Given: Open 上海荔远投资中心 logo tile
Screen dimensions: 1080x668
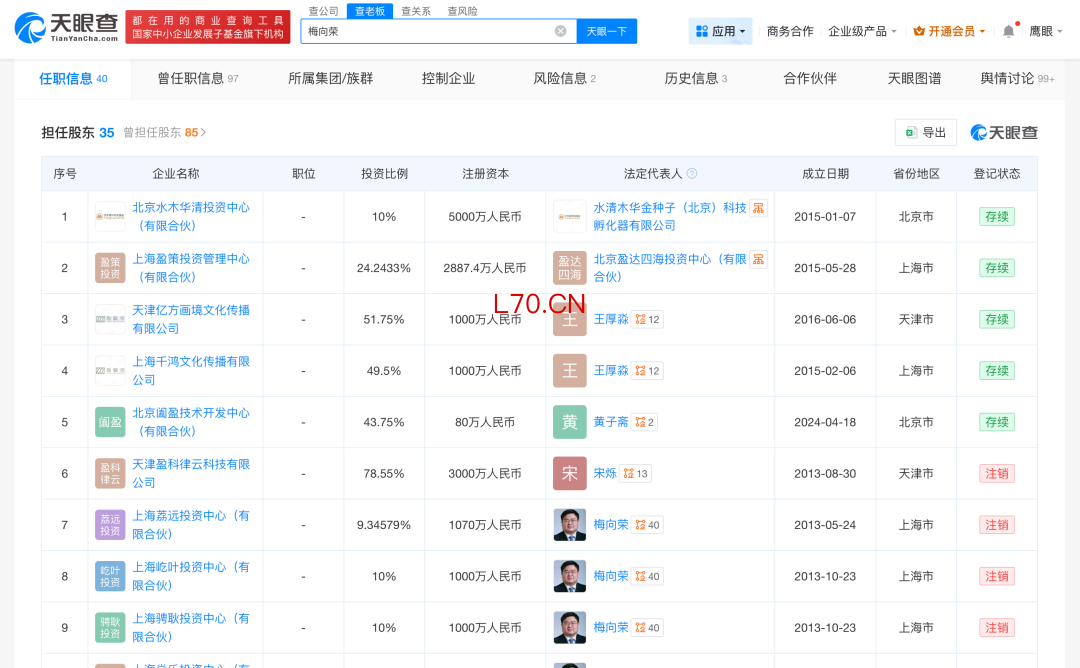Looking at the screenshot, I should (x=110, y=525).
